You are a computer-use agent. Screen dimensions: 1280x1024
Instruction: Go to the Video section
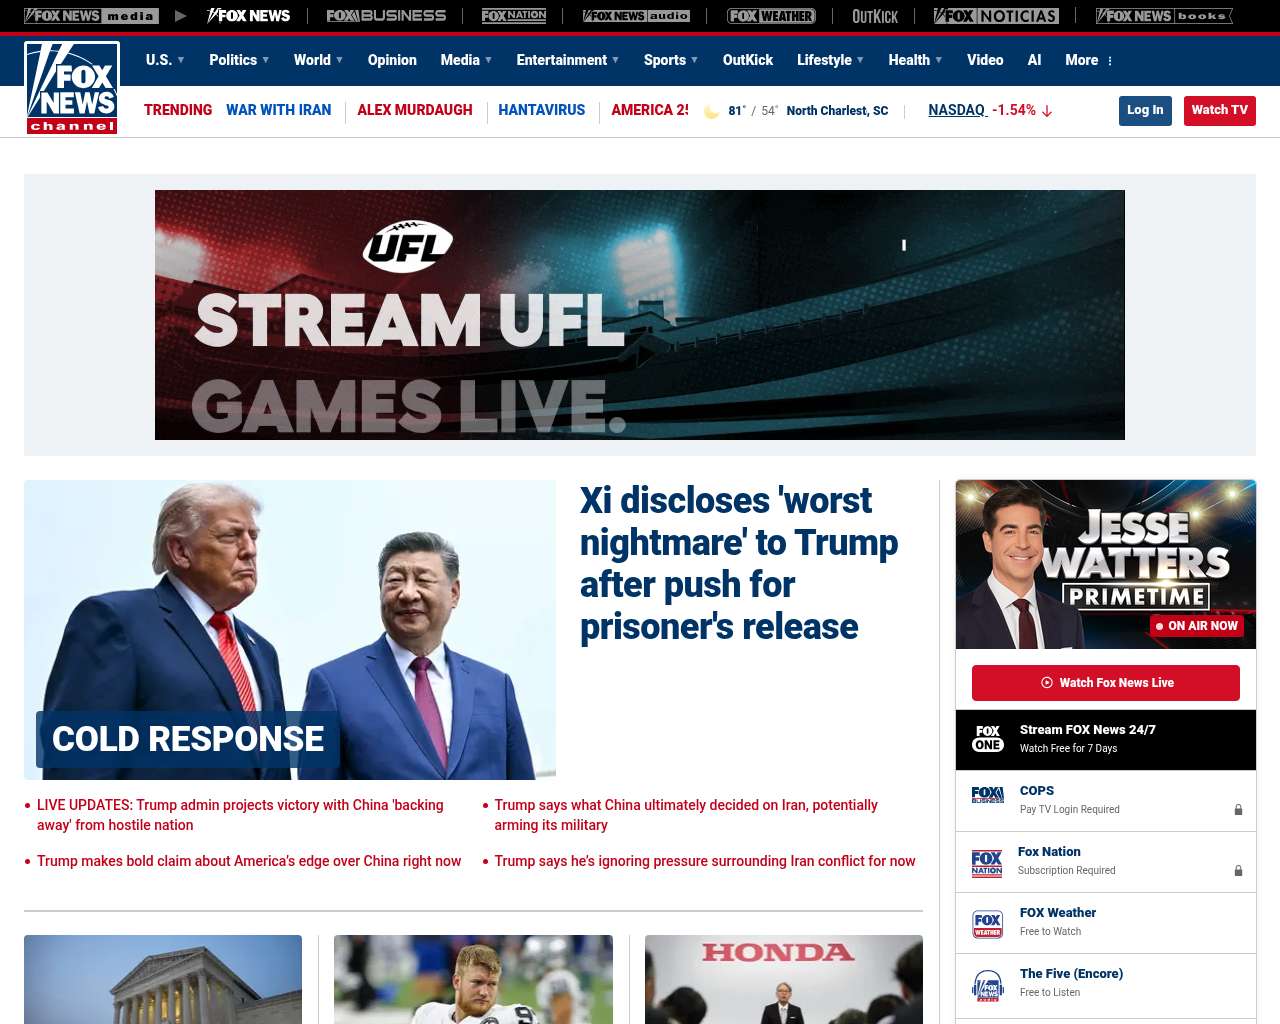pos(985,60)
